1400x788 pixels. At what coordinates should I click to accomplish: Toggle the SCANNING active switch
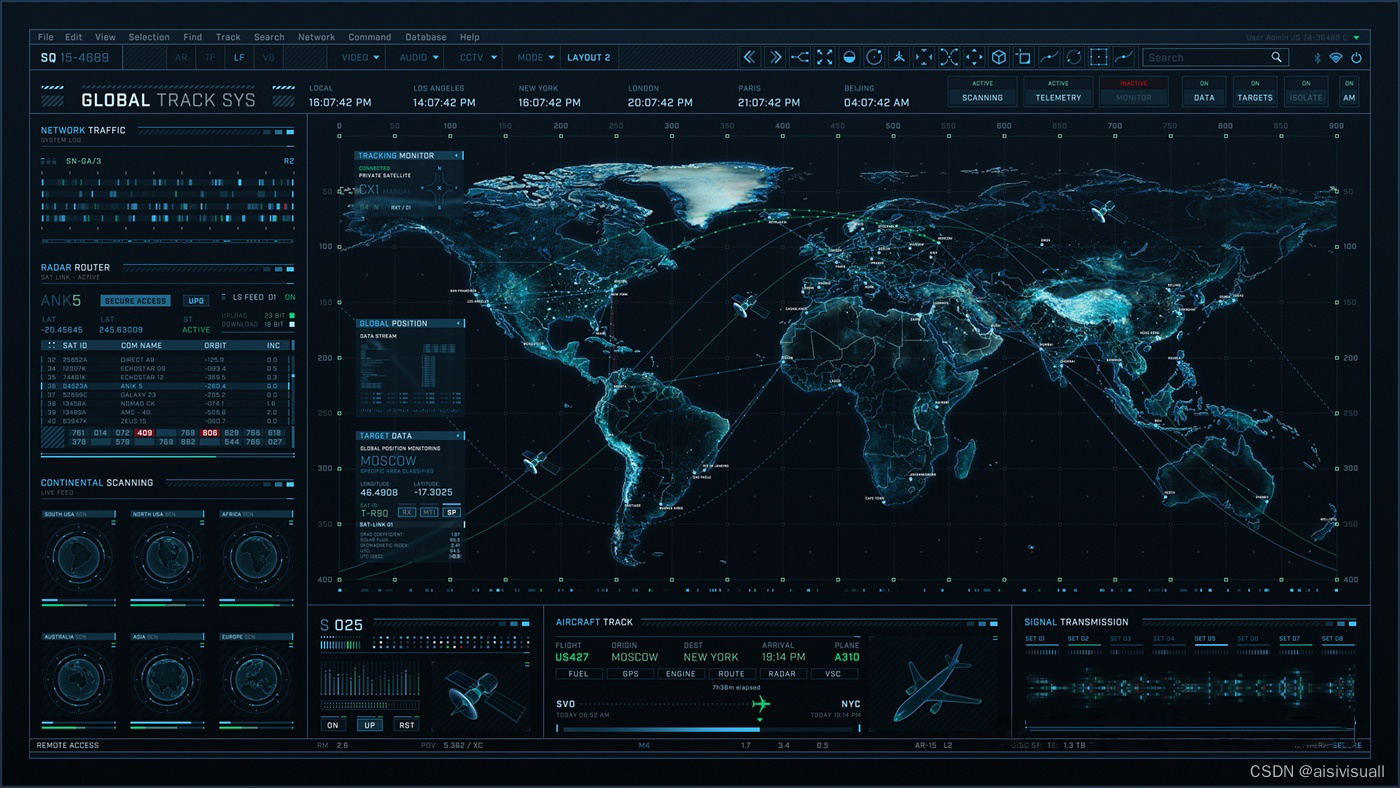click(982, 91)
